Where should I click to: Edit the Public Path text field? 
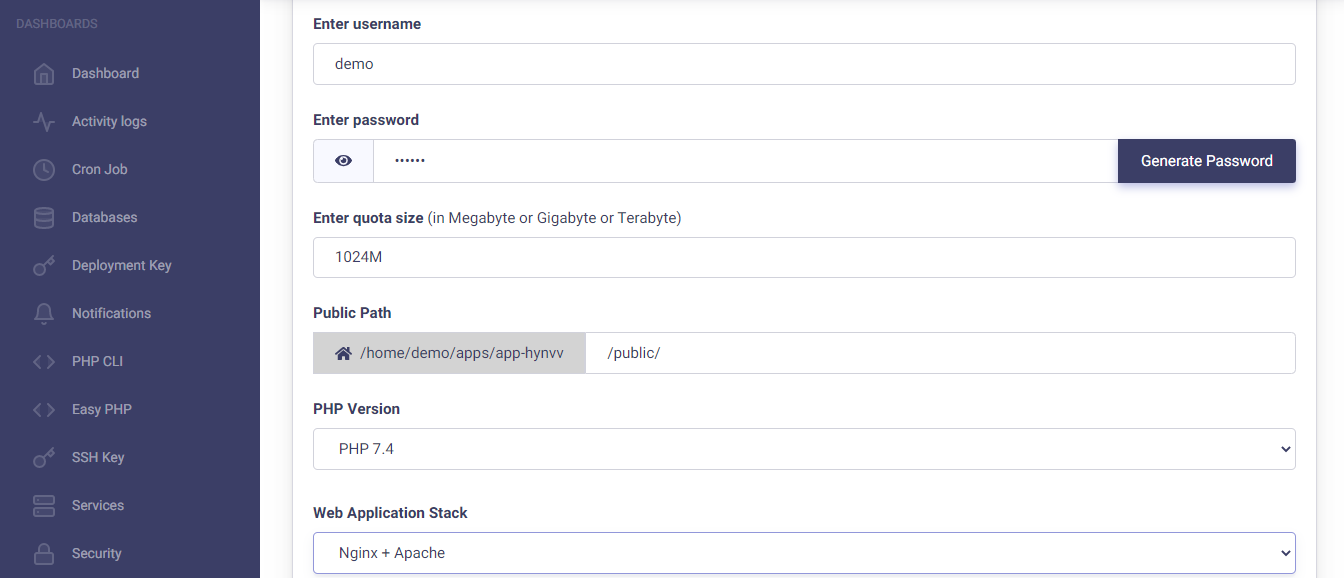940,353
